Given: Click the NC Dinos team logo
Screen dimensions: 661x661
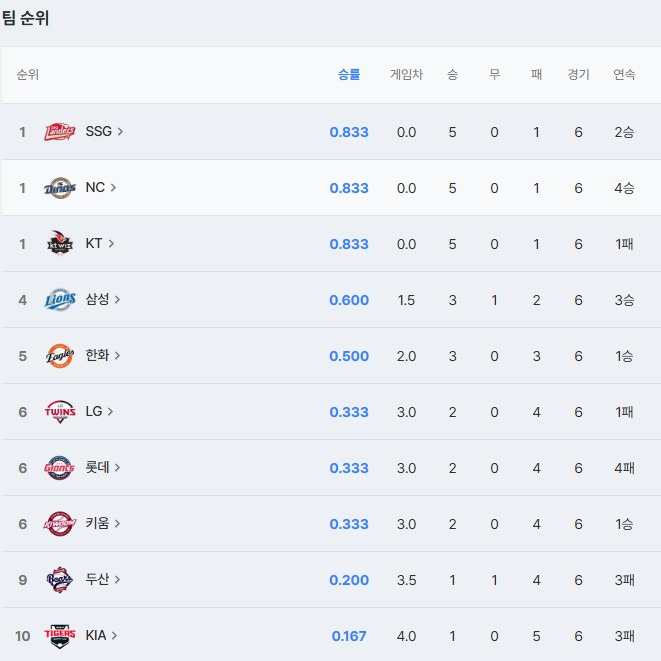Looking at the screenshot, I should point(60,188).
